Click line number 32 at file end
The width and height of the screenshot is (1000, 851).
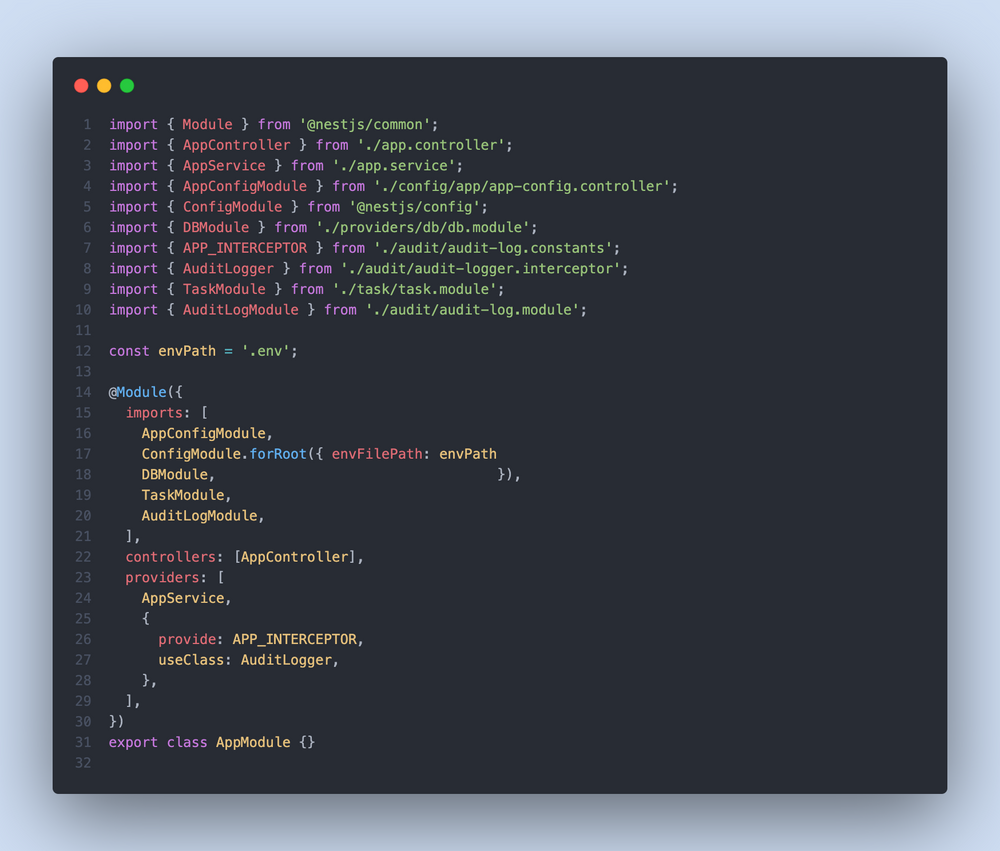pos(84,763)
